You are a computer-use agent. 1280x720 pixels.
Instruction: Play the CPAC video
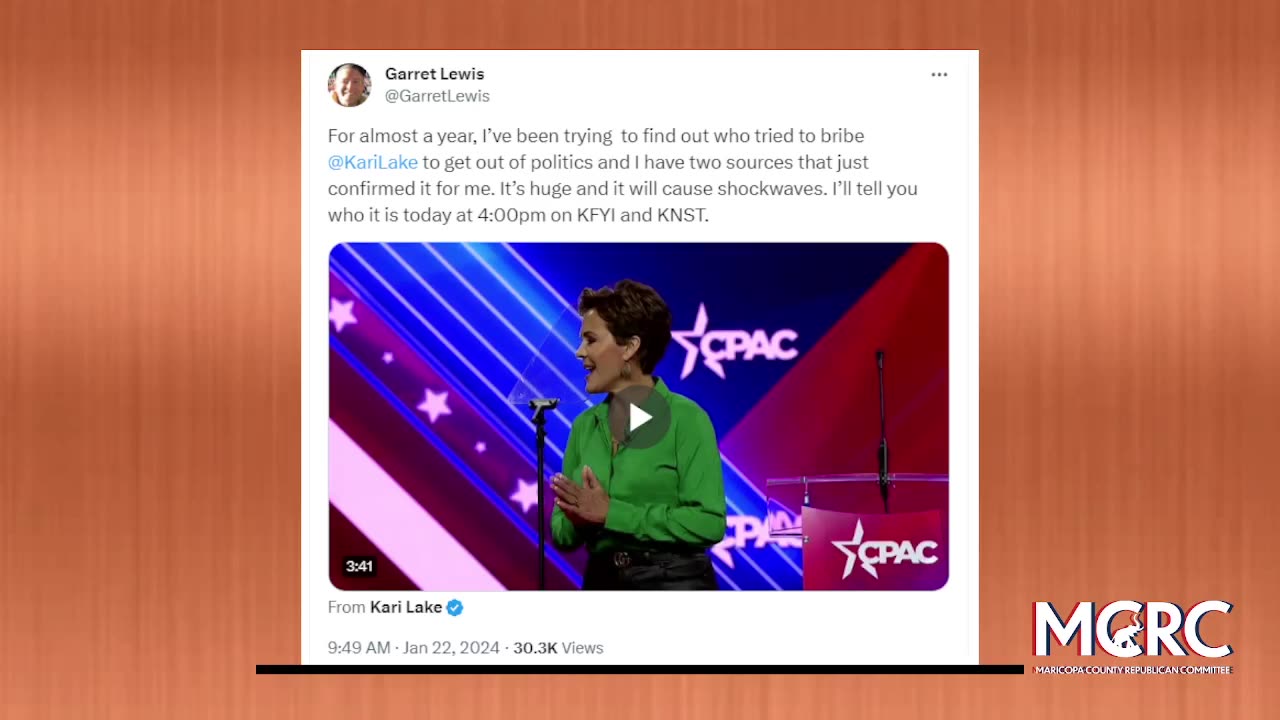pos(640,417)
